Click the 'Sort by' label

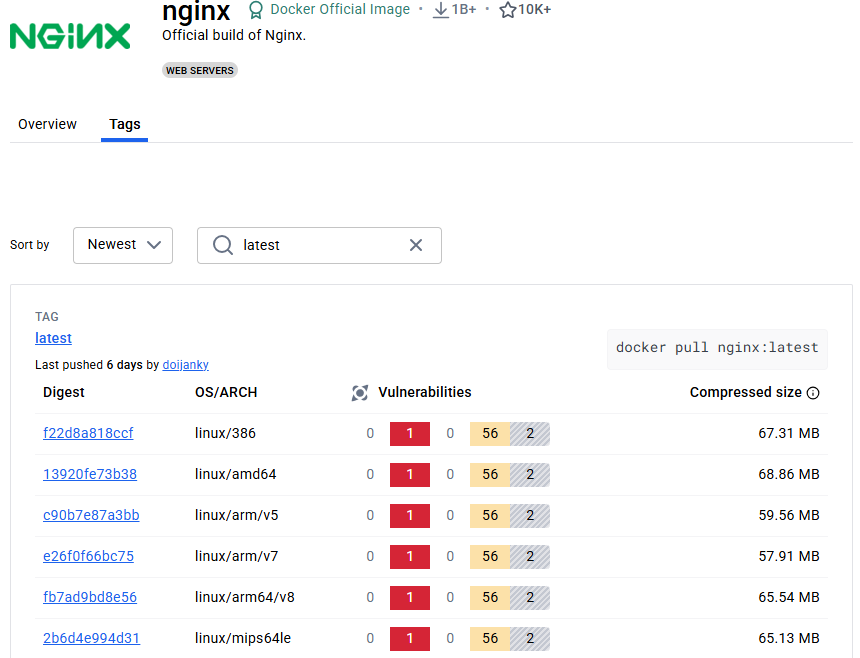click(30, 245)
